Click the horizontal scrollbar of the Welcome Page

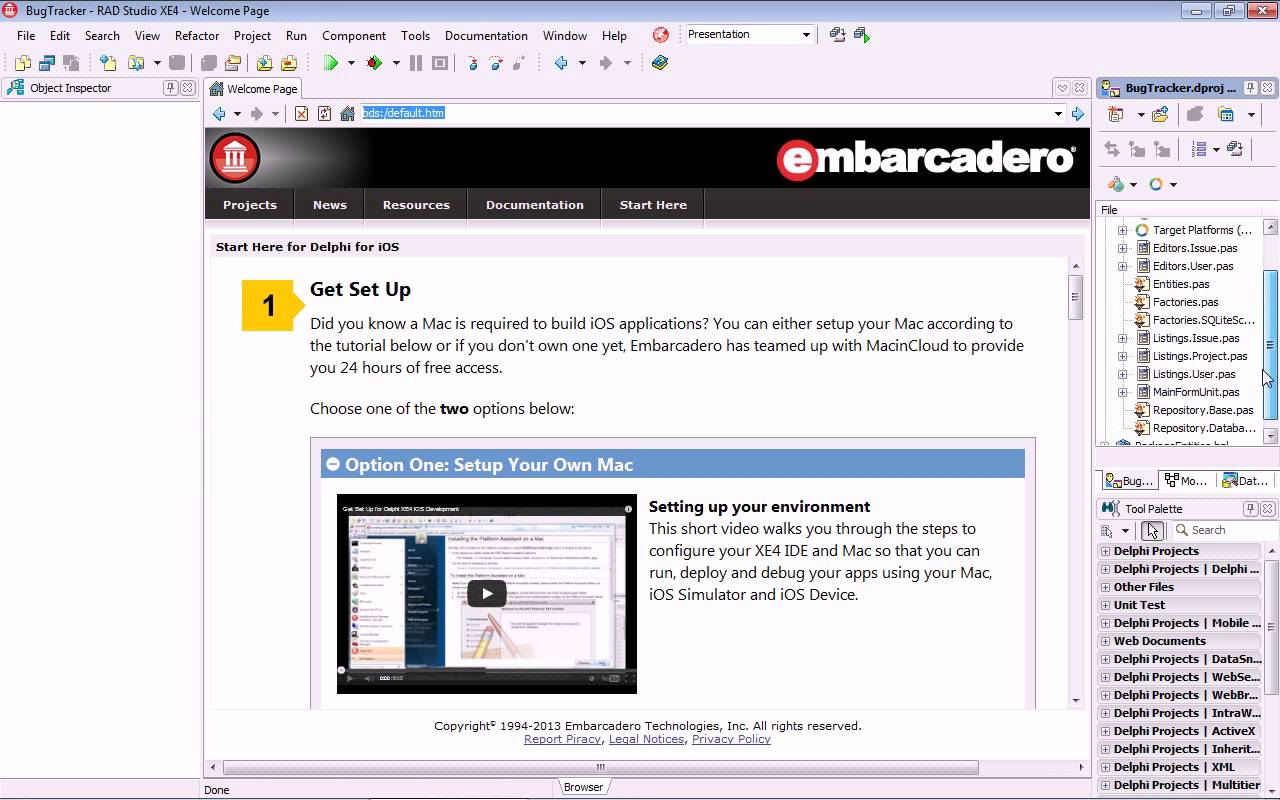click(600, 768)
